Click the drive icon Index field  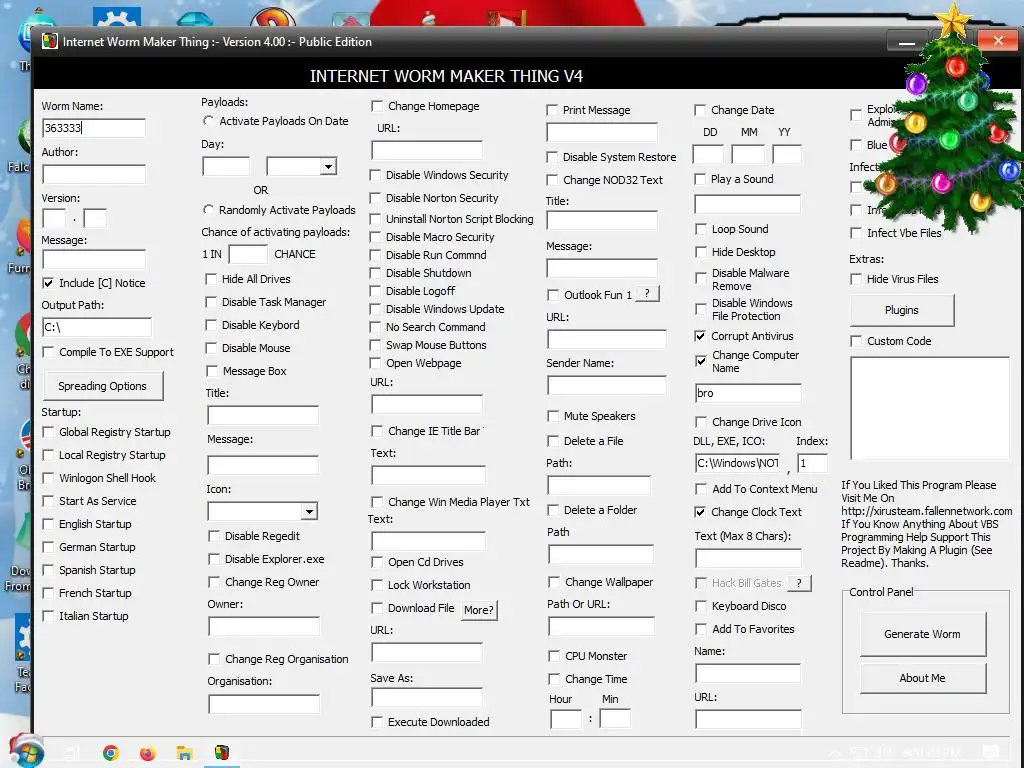812,463
